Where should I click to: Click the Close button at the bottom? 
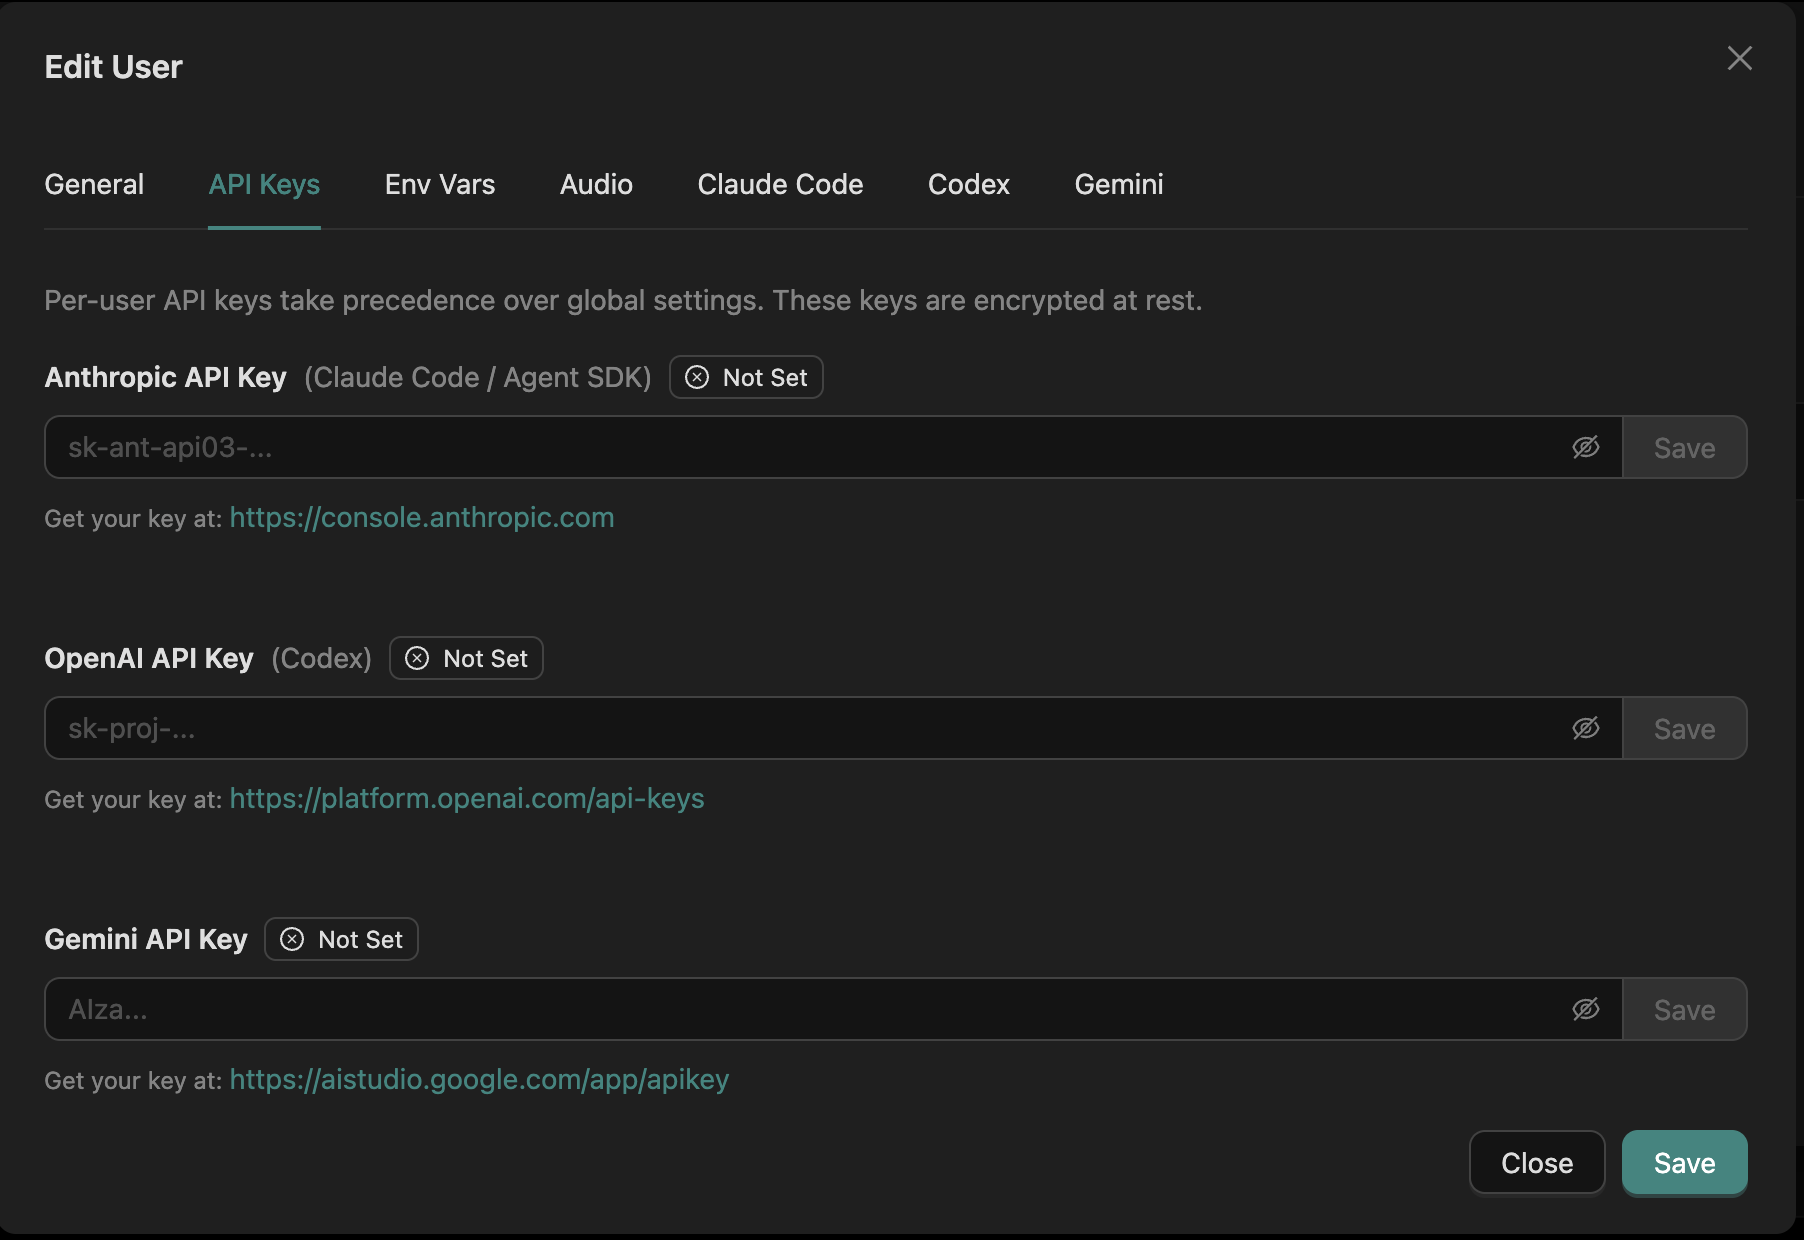coord(1536,1162)
